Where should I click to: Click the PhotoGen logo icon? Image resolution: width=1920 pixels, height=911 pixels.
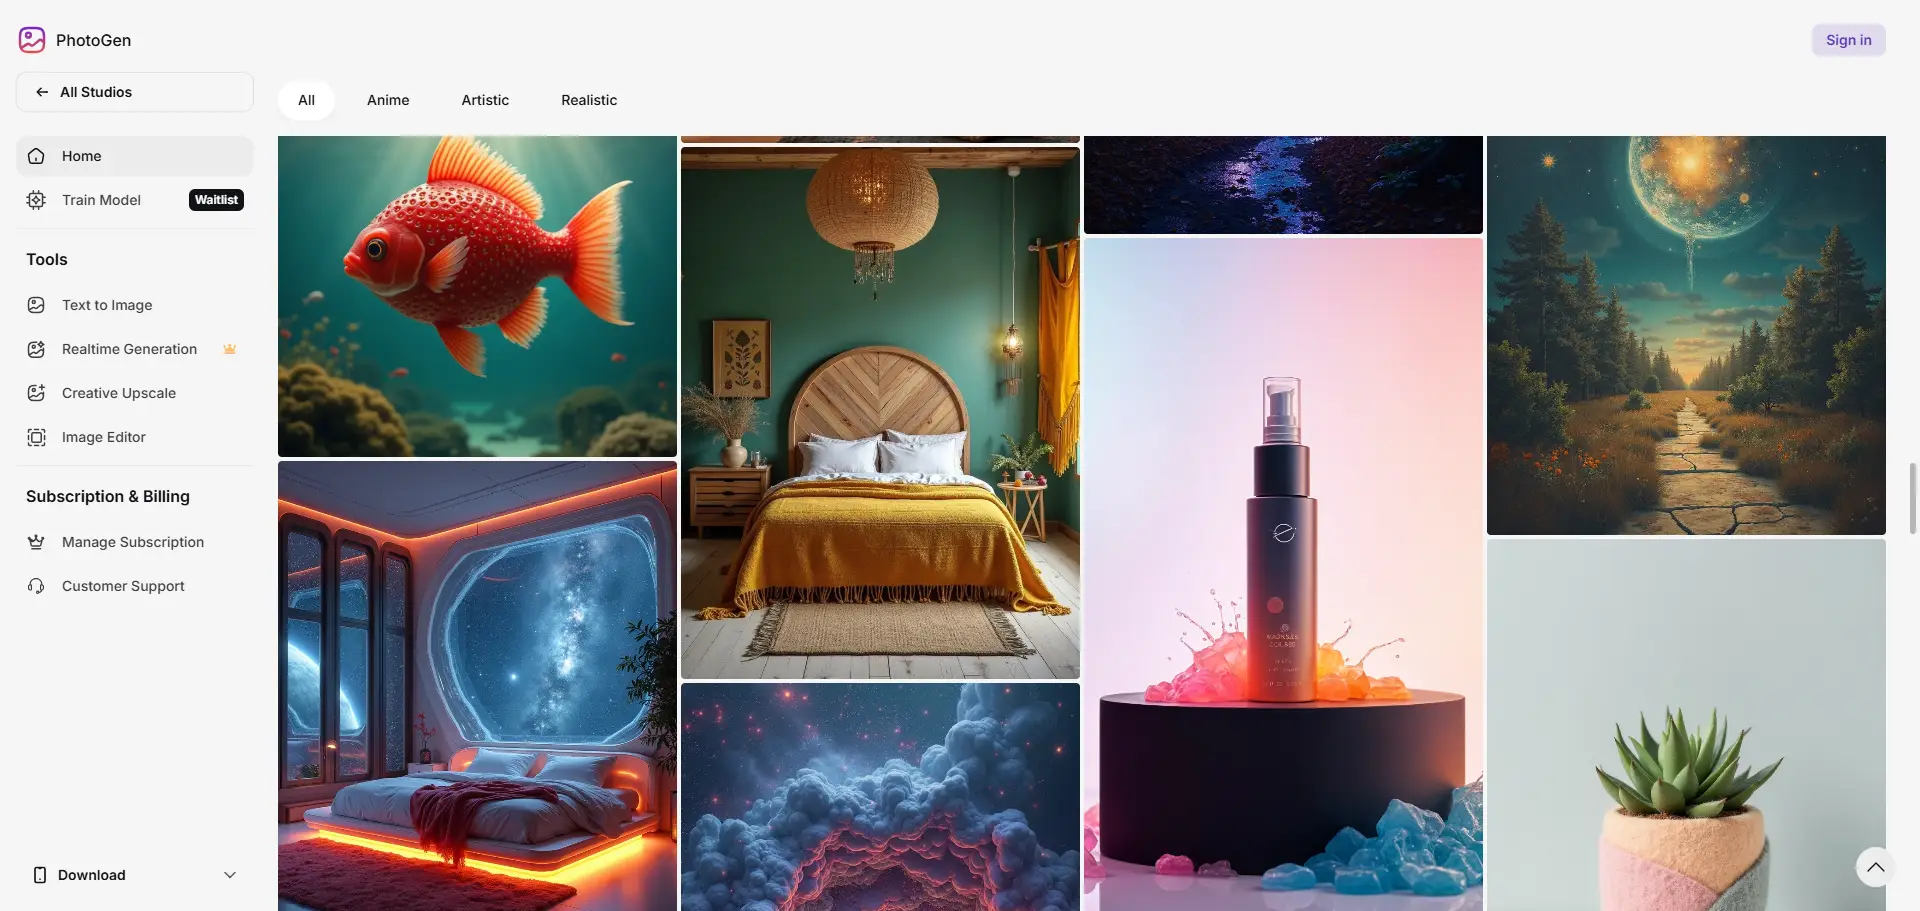(x=32, y=40)
